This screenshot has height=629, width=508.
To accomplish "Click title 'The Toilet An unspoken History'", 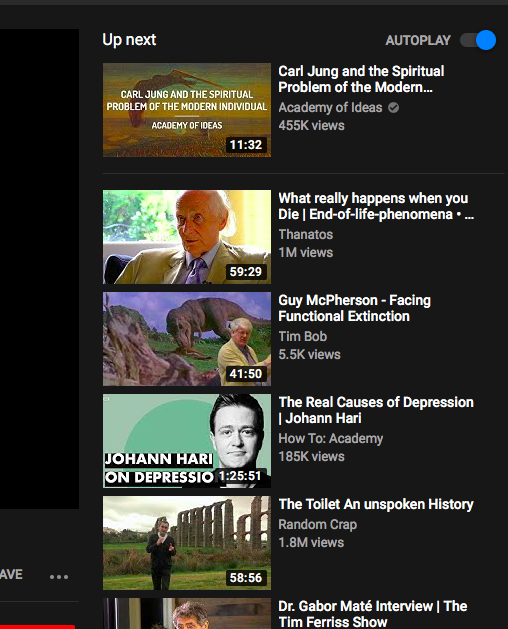I will click(376, 504).
